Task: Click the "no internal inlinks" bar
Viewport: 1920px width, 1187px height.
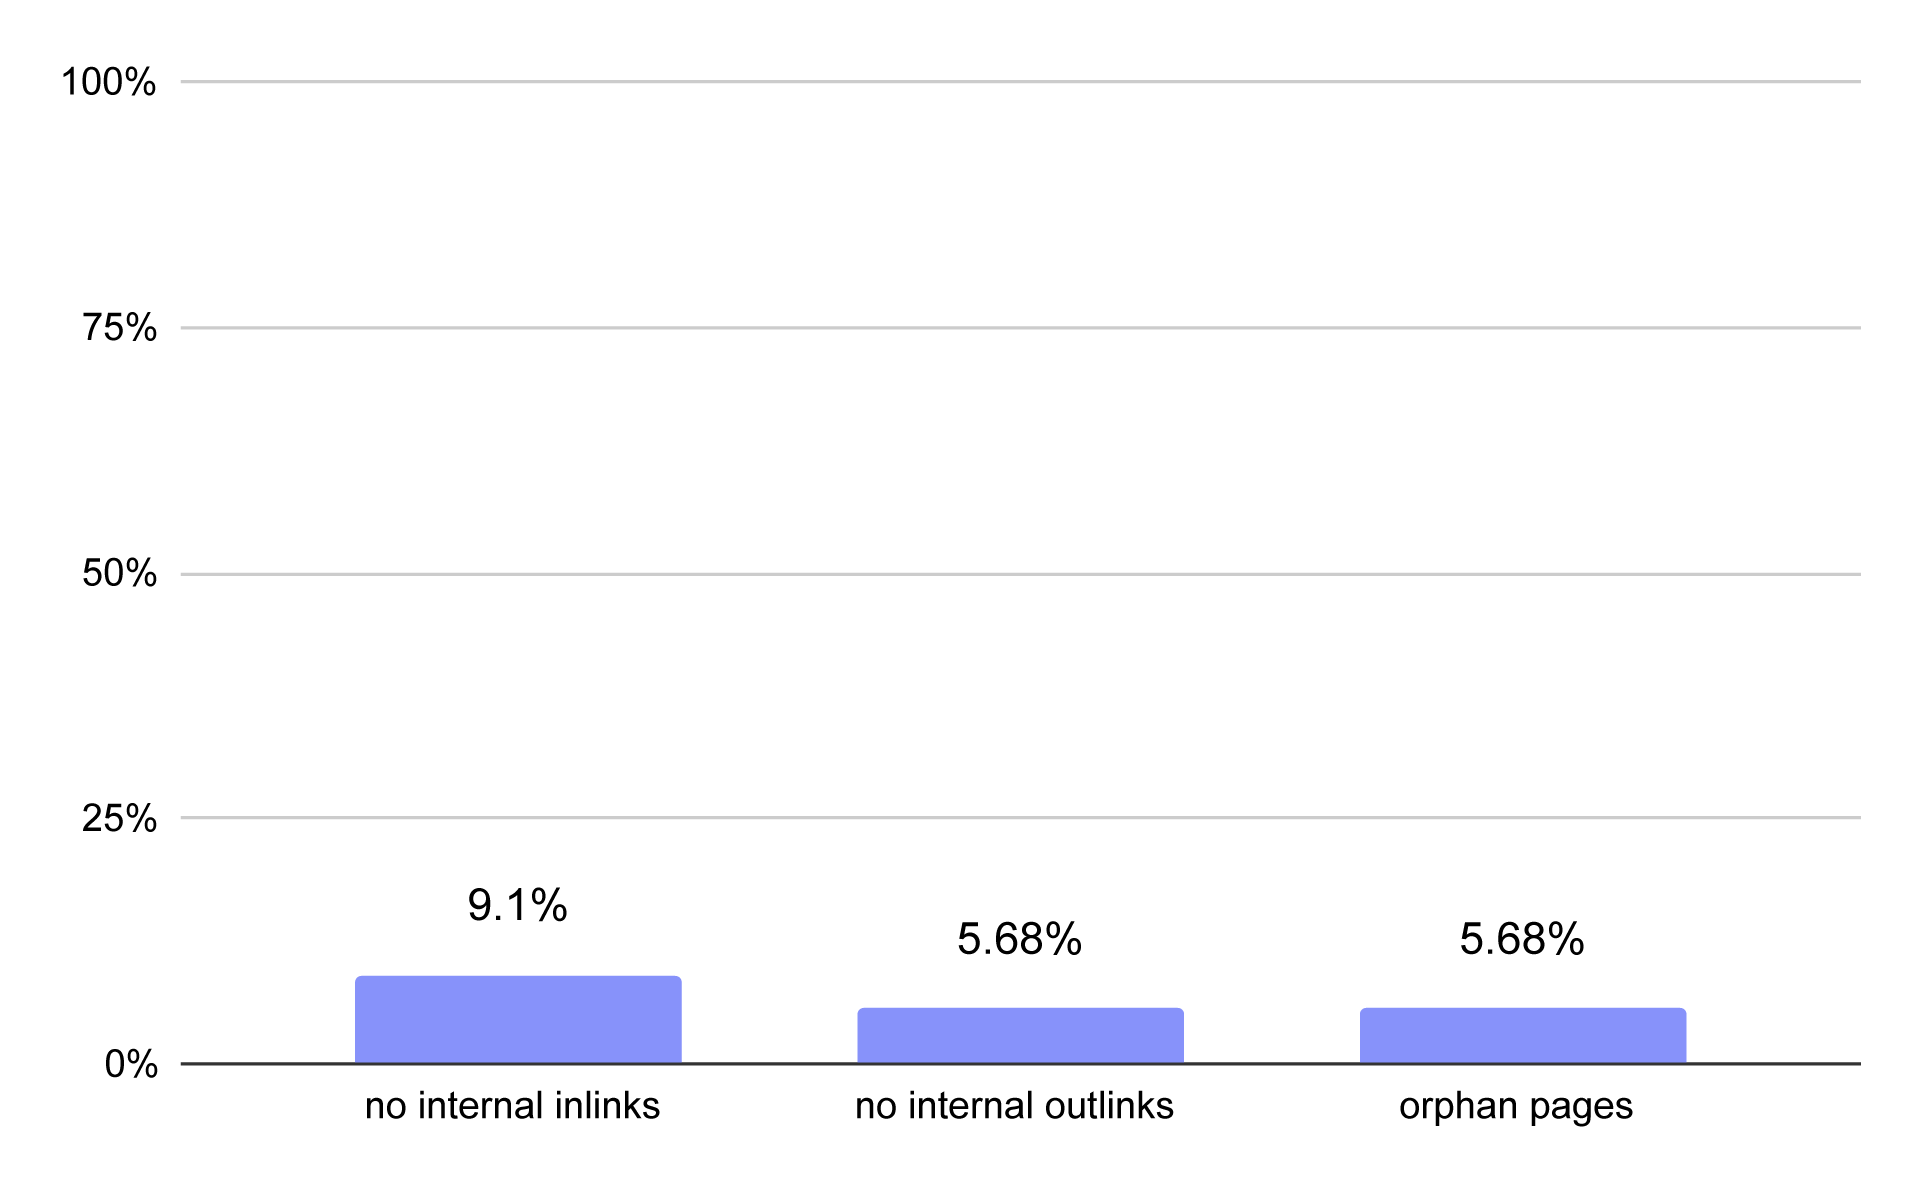Action: [518, 1019]
